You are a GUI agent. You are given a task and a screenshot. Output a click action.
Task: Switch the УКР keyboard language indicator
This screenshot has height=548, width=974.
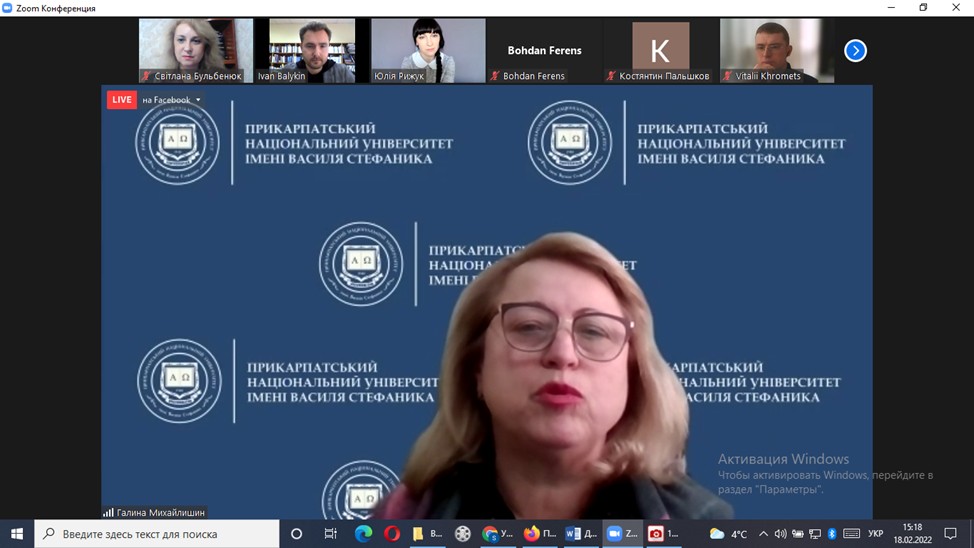(875, 534)
